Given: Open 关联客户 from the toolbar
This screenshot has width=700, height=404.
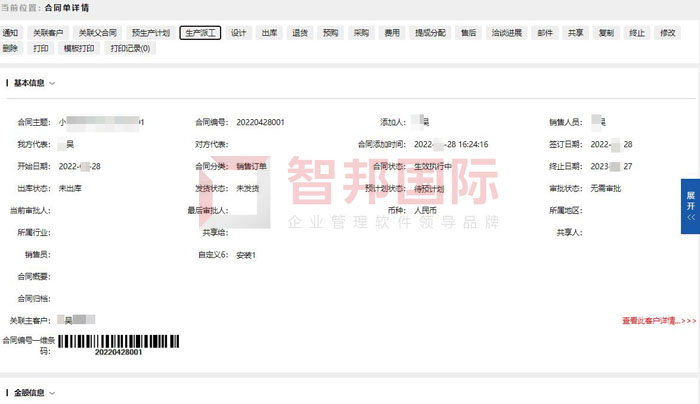Looking at the screenshot, I should pos(48,33).
